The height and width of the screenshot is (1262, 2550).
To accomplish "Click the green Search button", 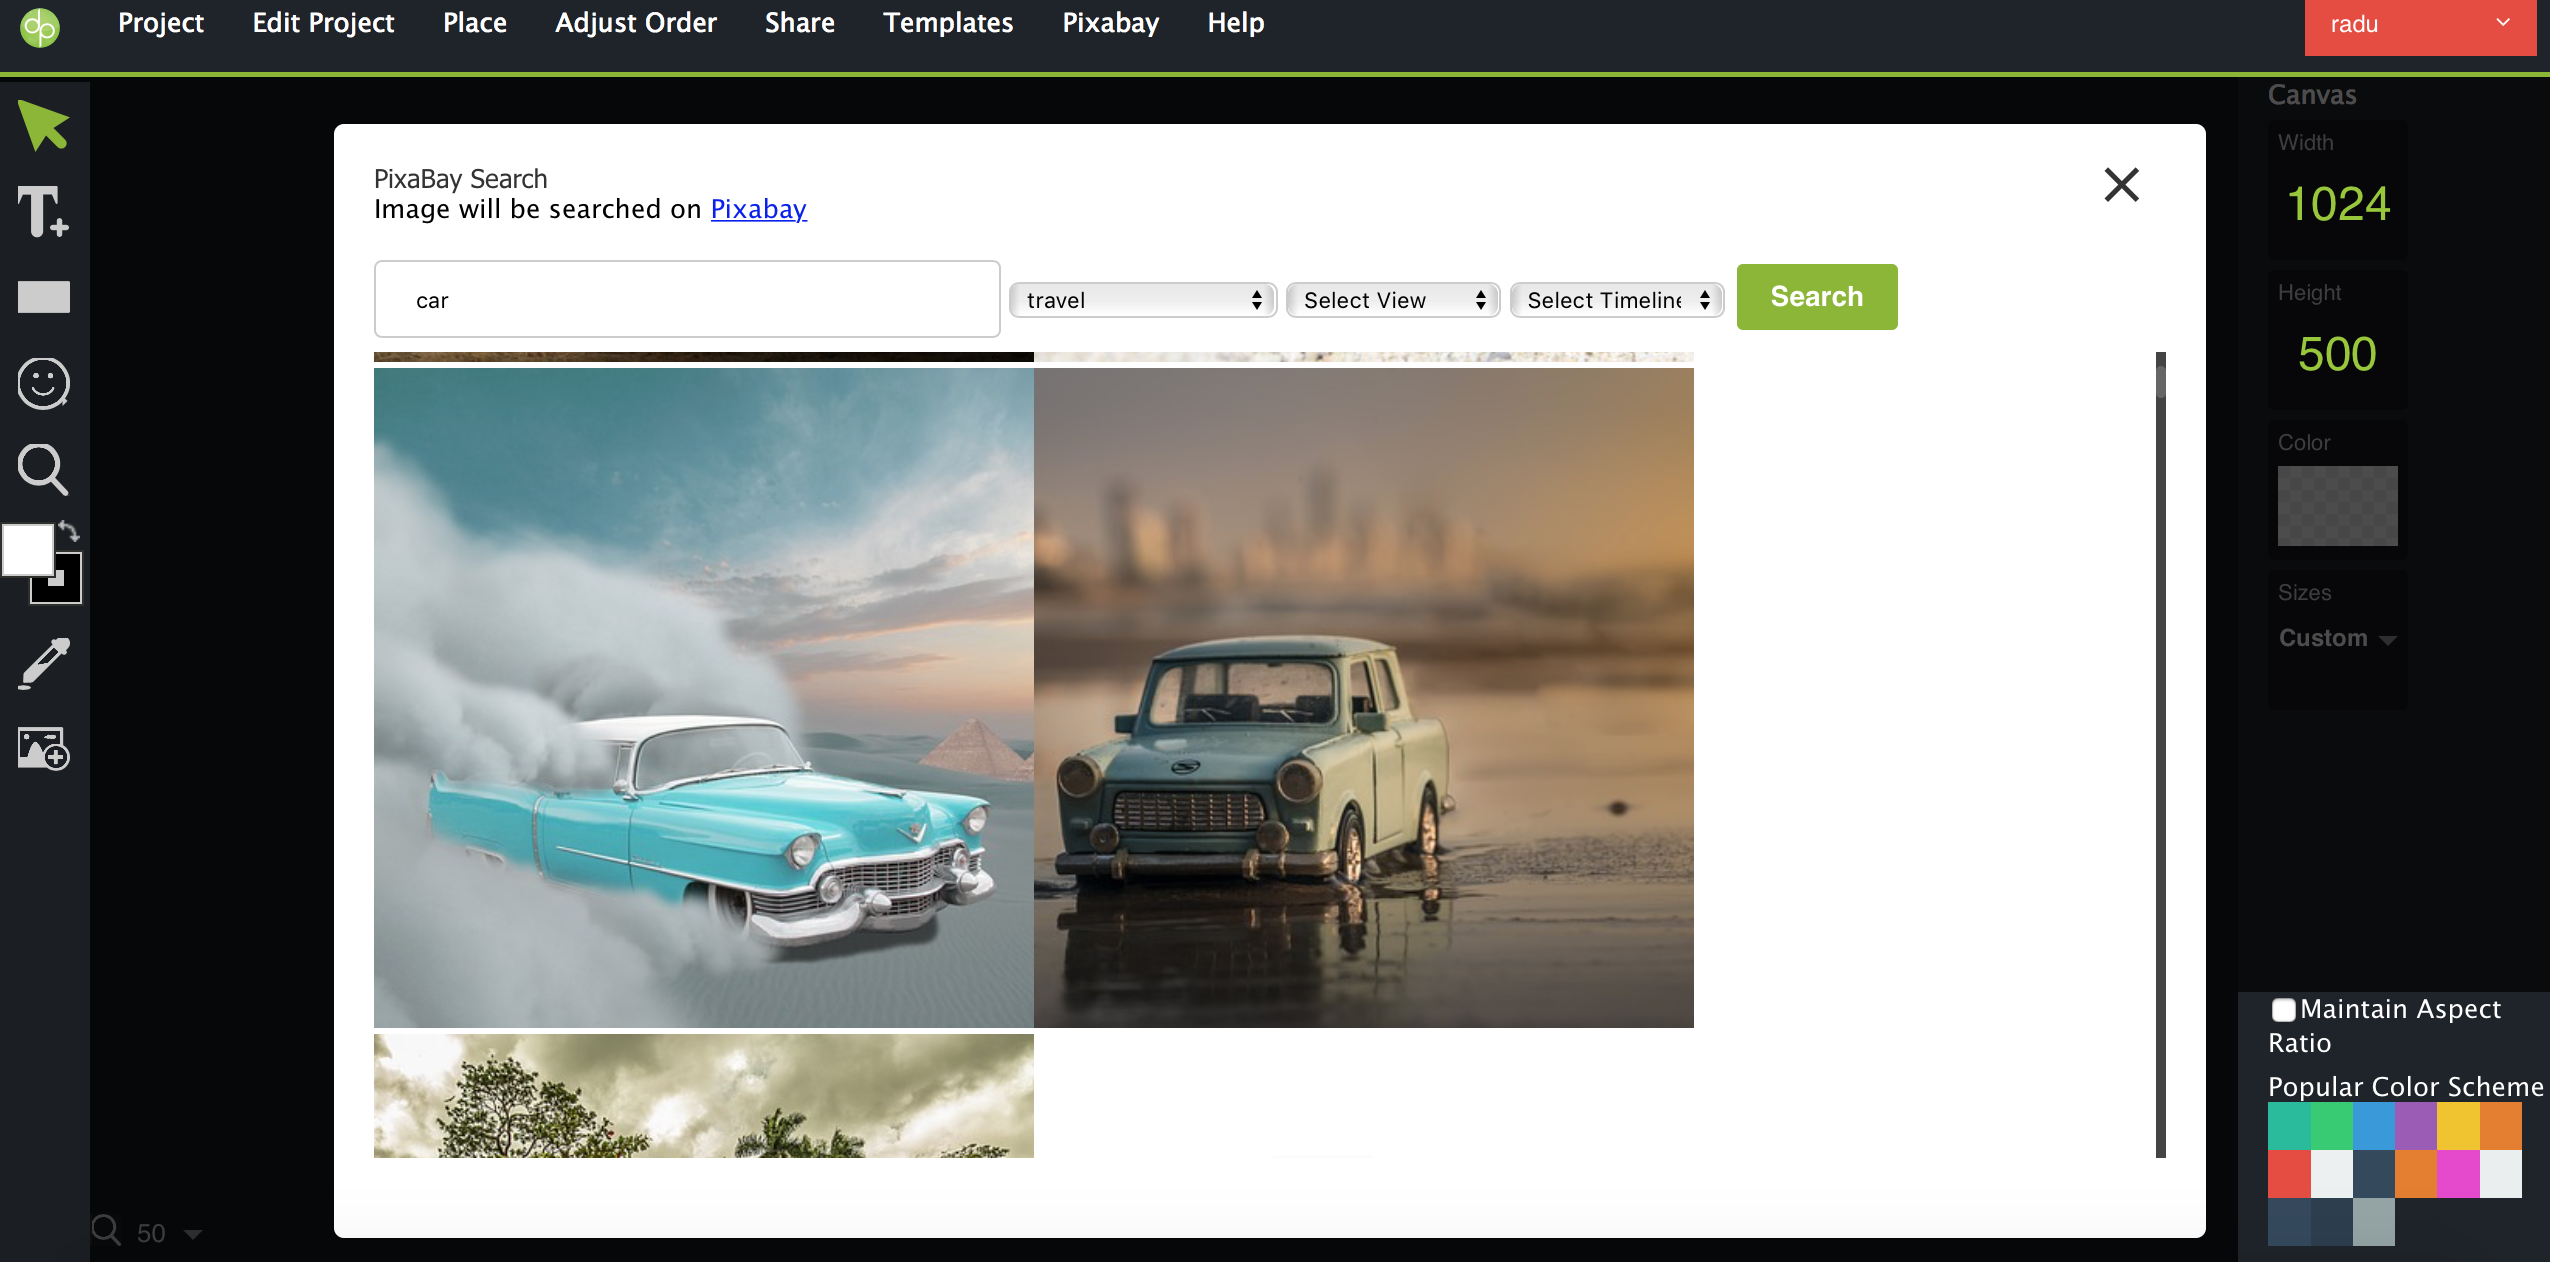I will click(x=1816, y=297).
